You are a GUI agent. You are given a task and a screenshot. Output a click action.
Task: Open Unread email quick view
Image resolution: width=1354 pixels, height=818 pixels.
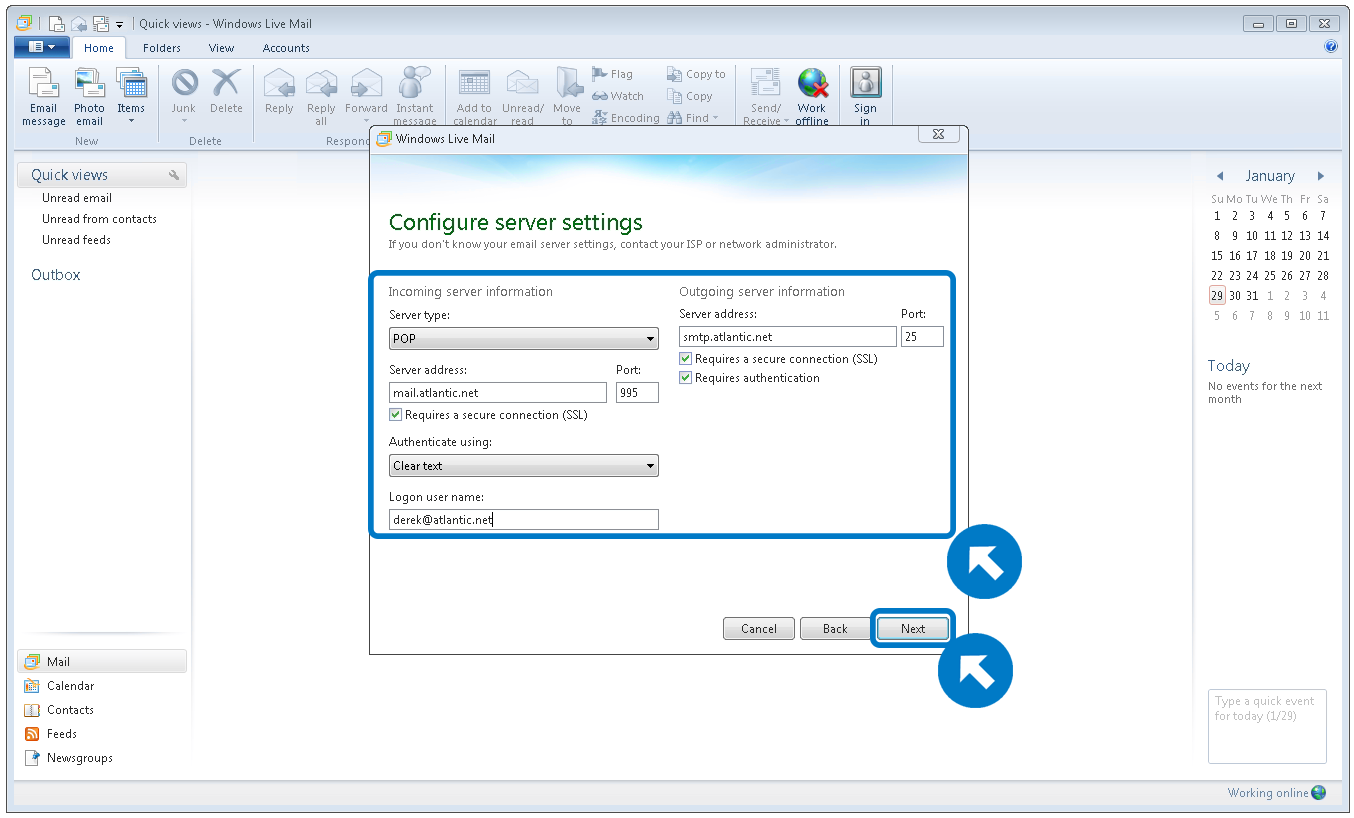point(77,198)
